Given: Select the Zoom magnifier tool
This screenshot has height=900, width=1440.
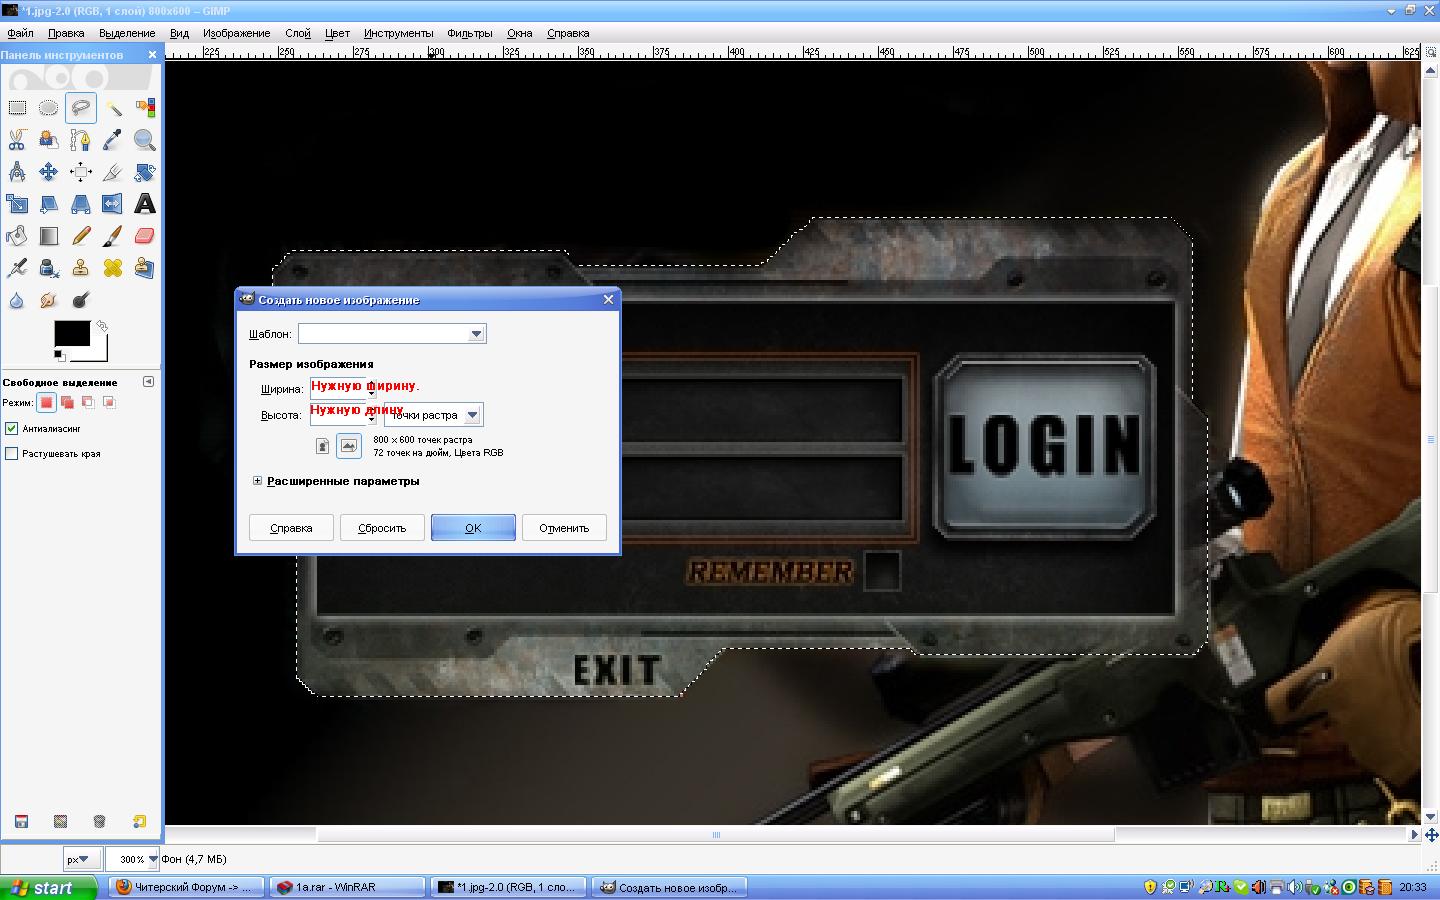Looking at the screenshot, I should [145, 140].
